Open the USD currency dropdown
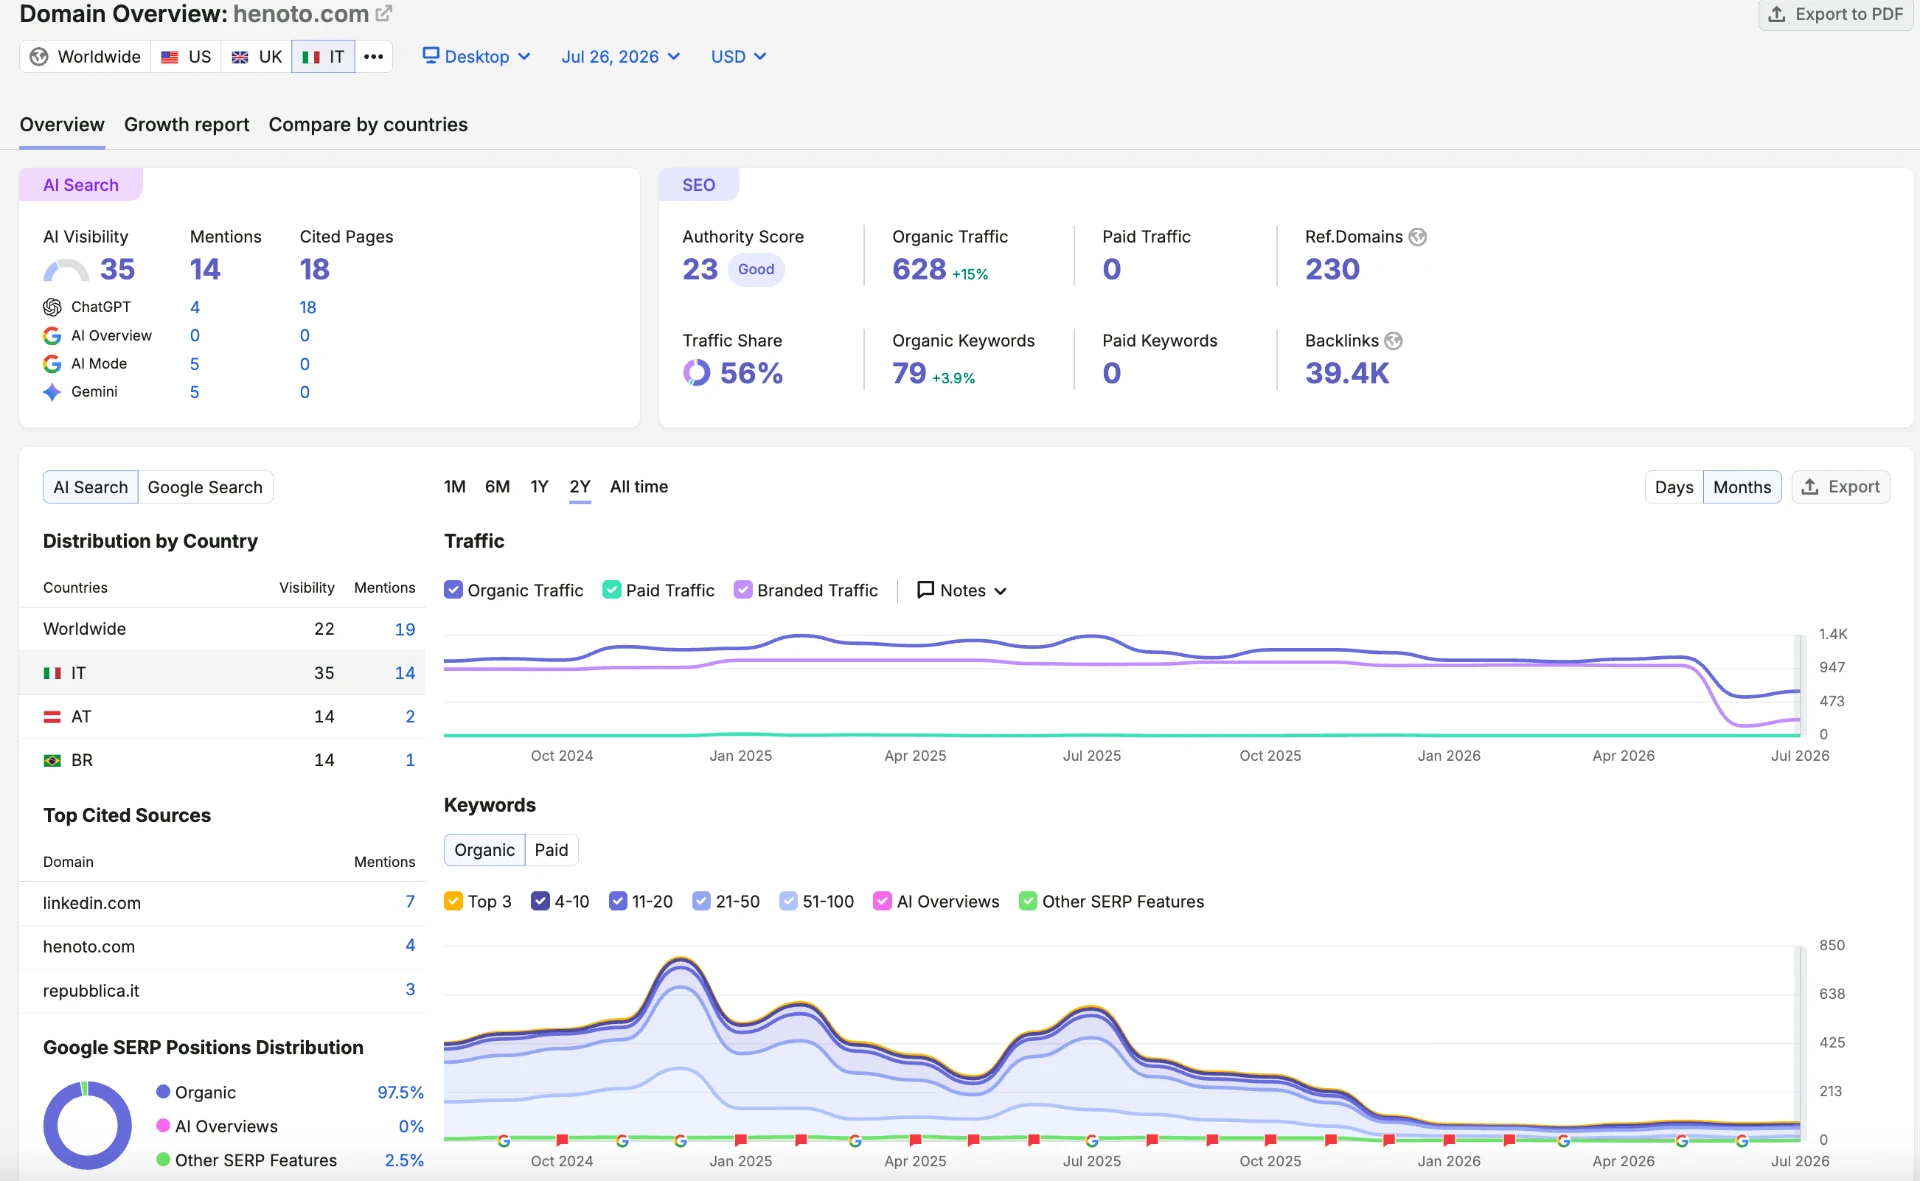The image size is (1920, 1181). (x=739, y=57)
